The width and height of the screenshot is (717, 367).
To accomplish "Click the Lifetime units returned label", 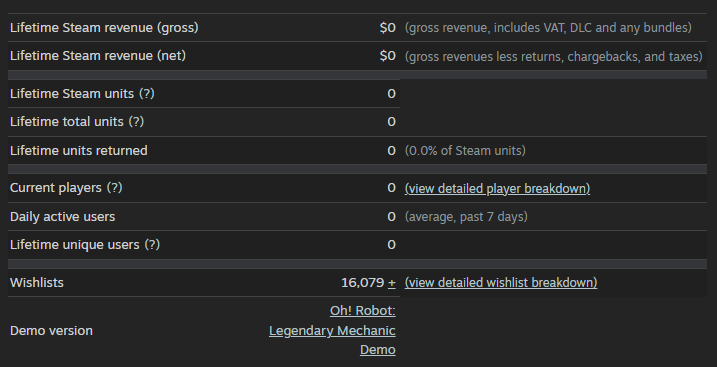I will pos(79,150).
